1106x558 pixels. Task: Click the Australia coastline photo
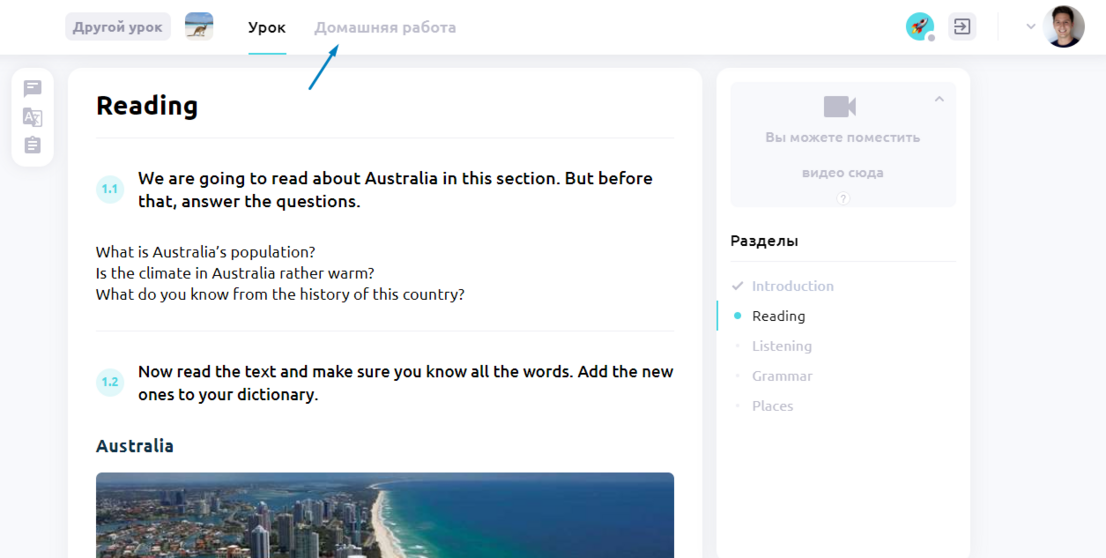(x=385, y=515)
